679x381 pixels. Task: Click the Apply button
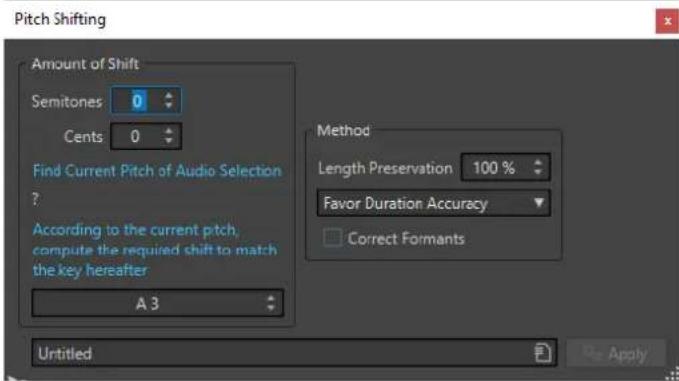pos(615,354)
